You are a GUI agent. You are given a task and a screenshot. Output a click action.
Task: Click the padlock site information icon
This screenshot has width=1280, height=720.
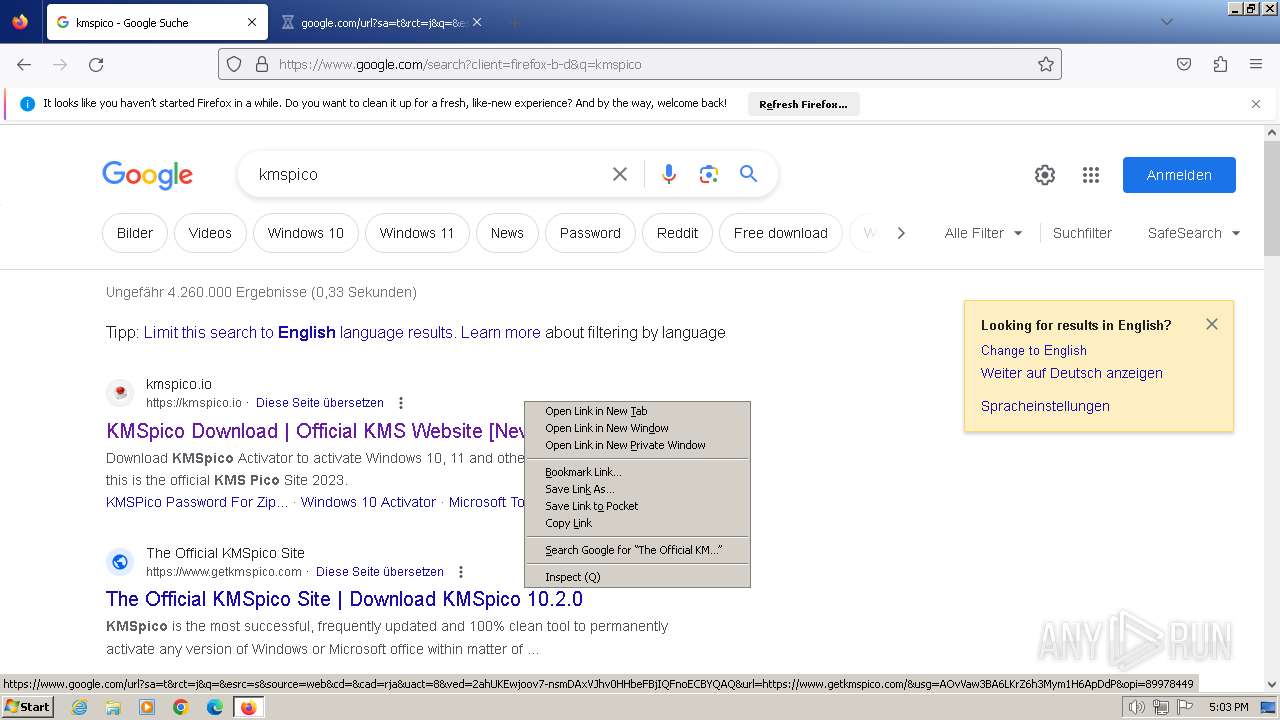tap(262, 64)
